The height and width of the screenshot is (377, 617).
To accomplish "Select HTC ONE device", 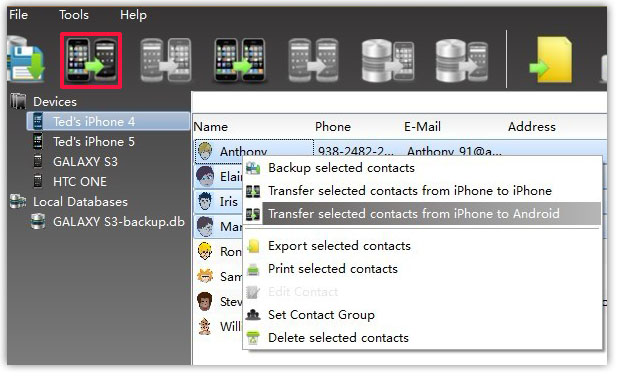I will (80, 181).
